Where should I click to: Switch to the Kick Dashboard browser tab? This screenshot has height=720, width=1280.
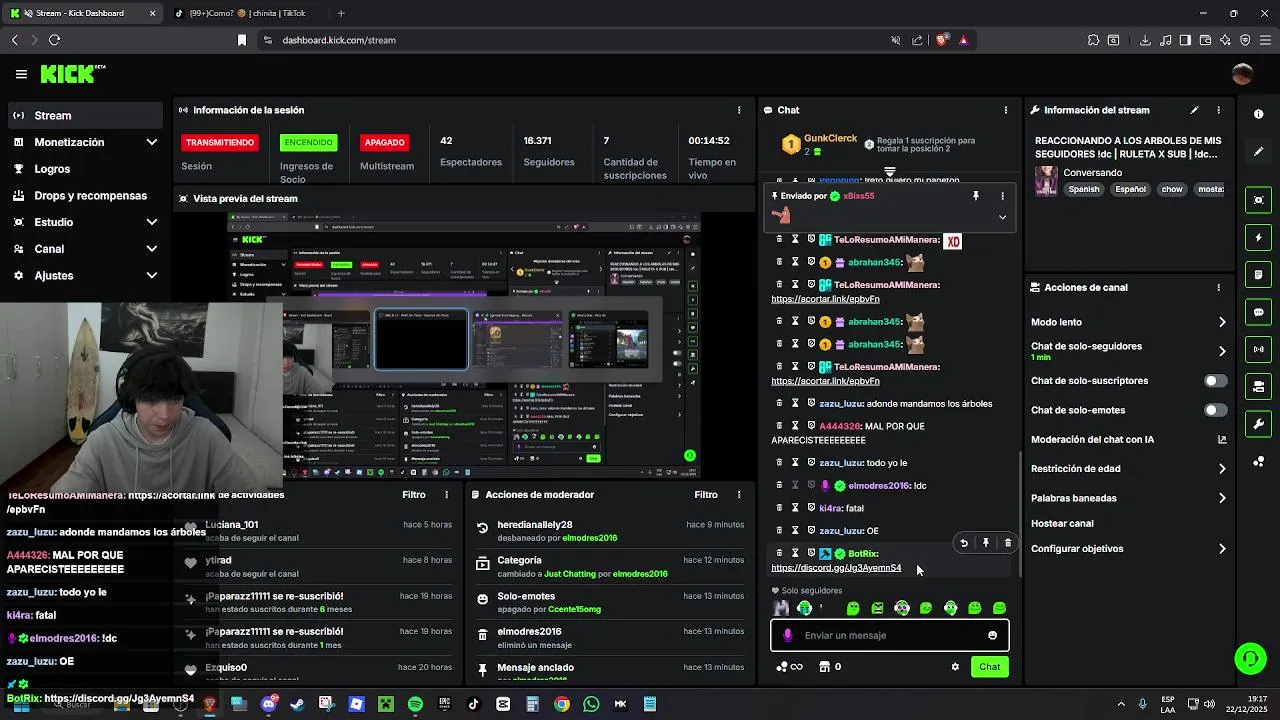coord(82,13)
